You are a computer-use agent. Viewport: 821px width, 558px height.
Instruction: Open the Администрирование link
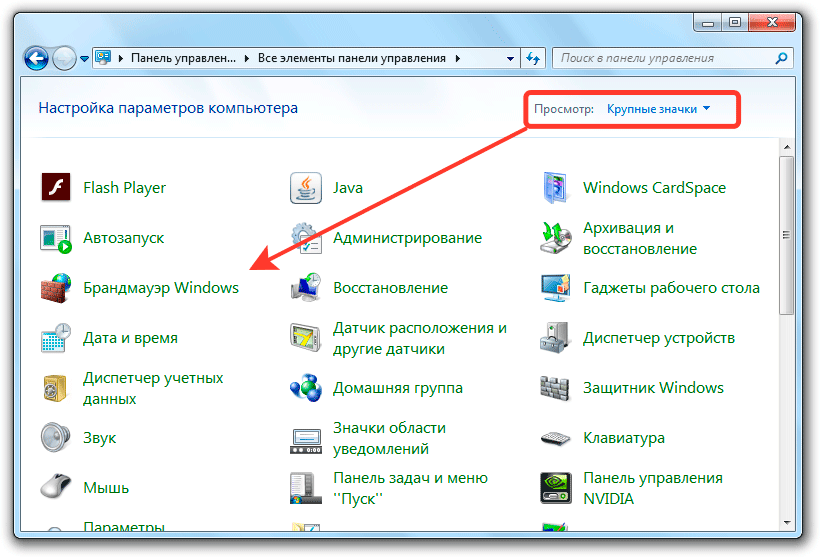(407, 238)
